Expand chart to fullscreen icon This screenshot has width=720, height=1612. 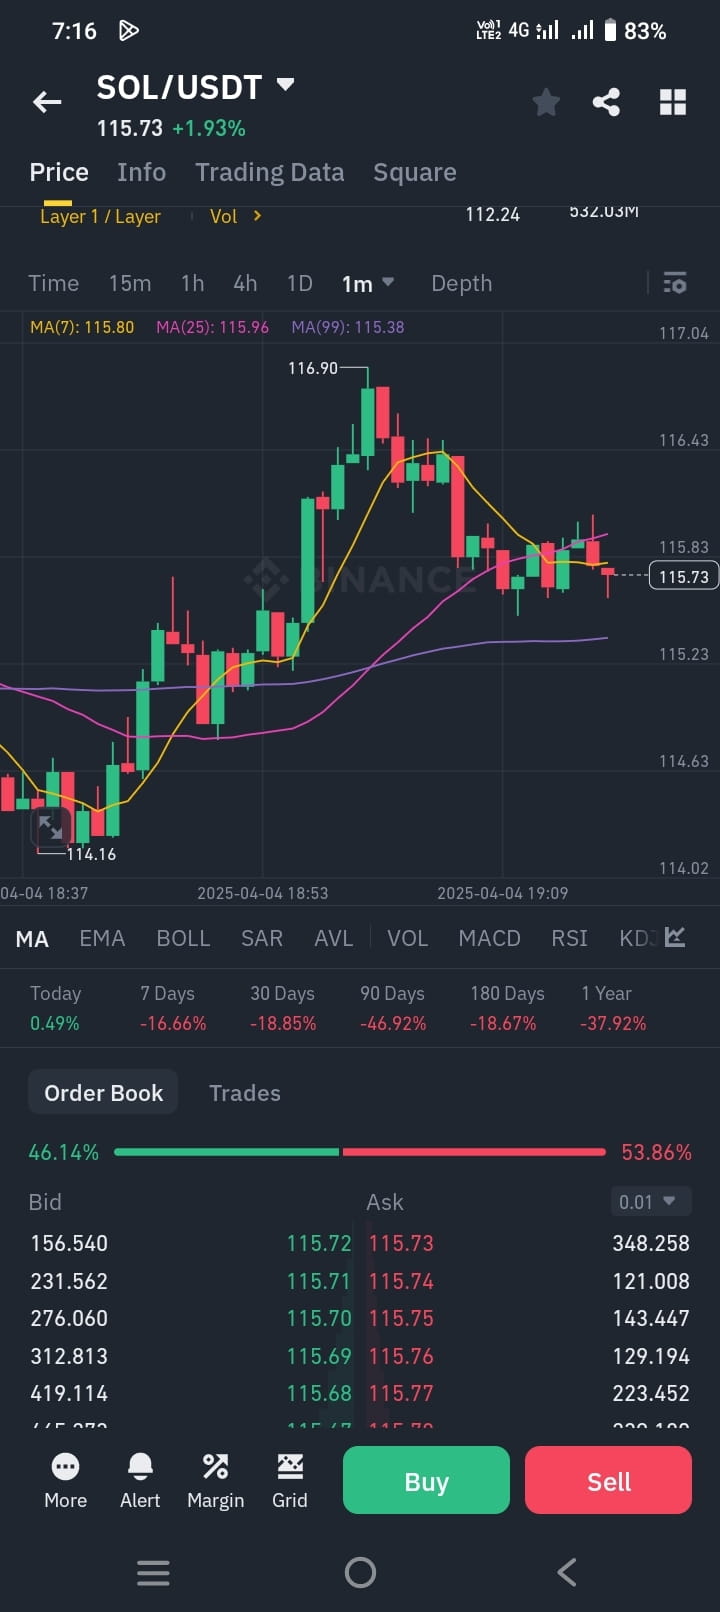(49, 828)
